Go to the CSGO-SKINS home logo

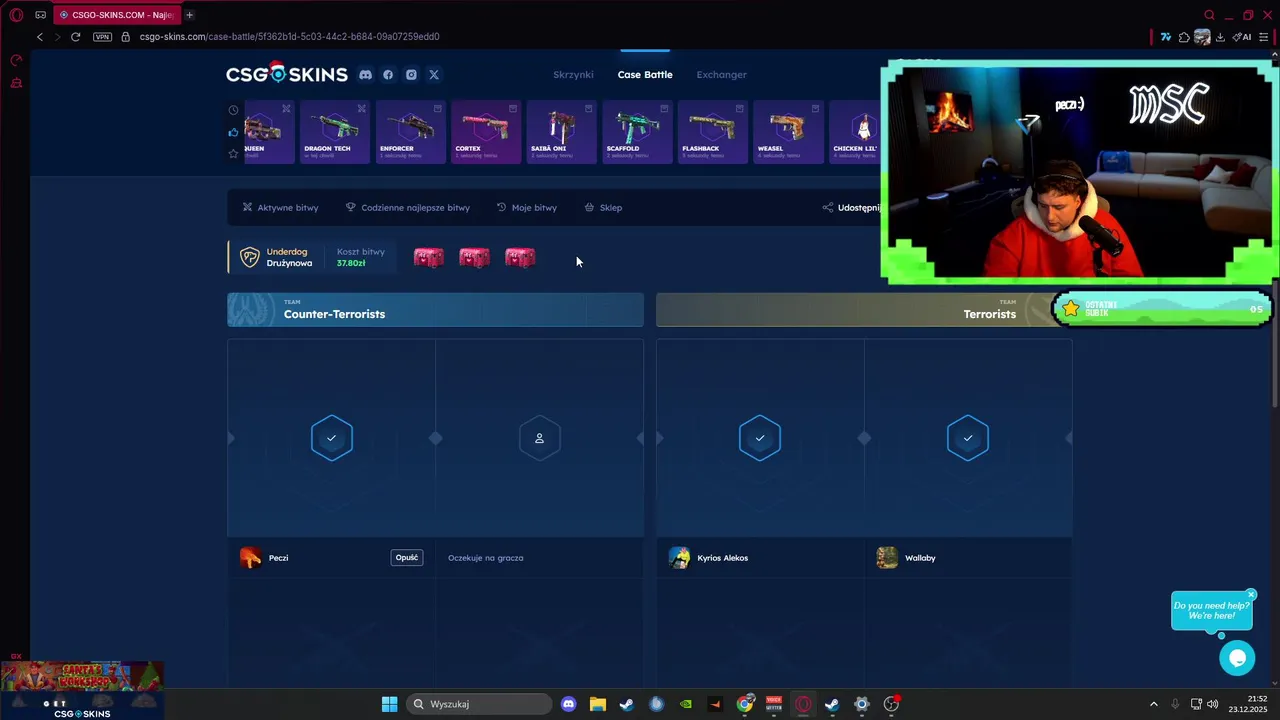pos(287,74)
